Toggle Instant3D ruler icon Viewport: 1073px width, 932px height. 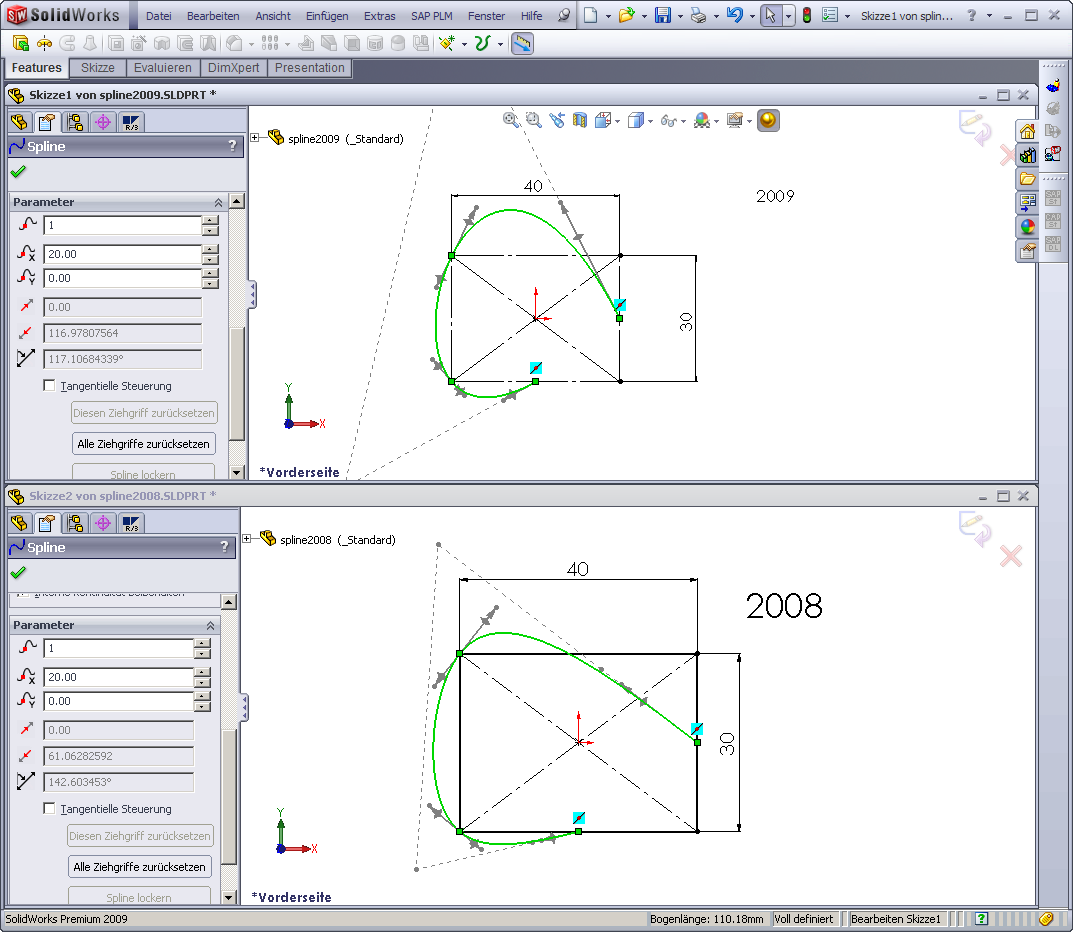(x=522, y=44)
